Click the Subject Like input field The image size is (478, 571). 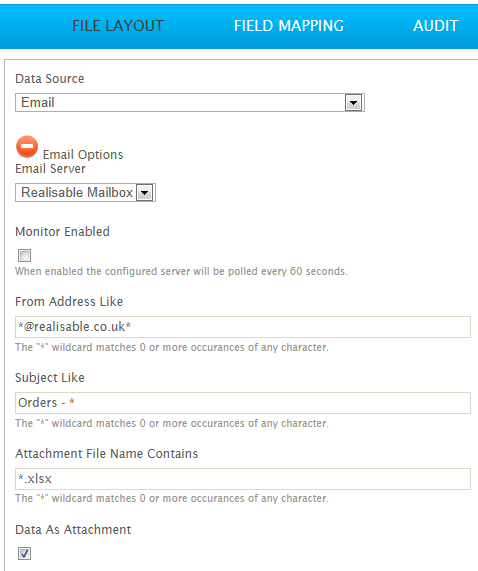(243, 403)
